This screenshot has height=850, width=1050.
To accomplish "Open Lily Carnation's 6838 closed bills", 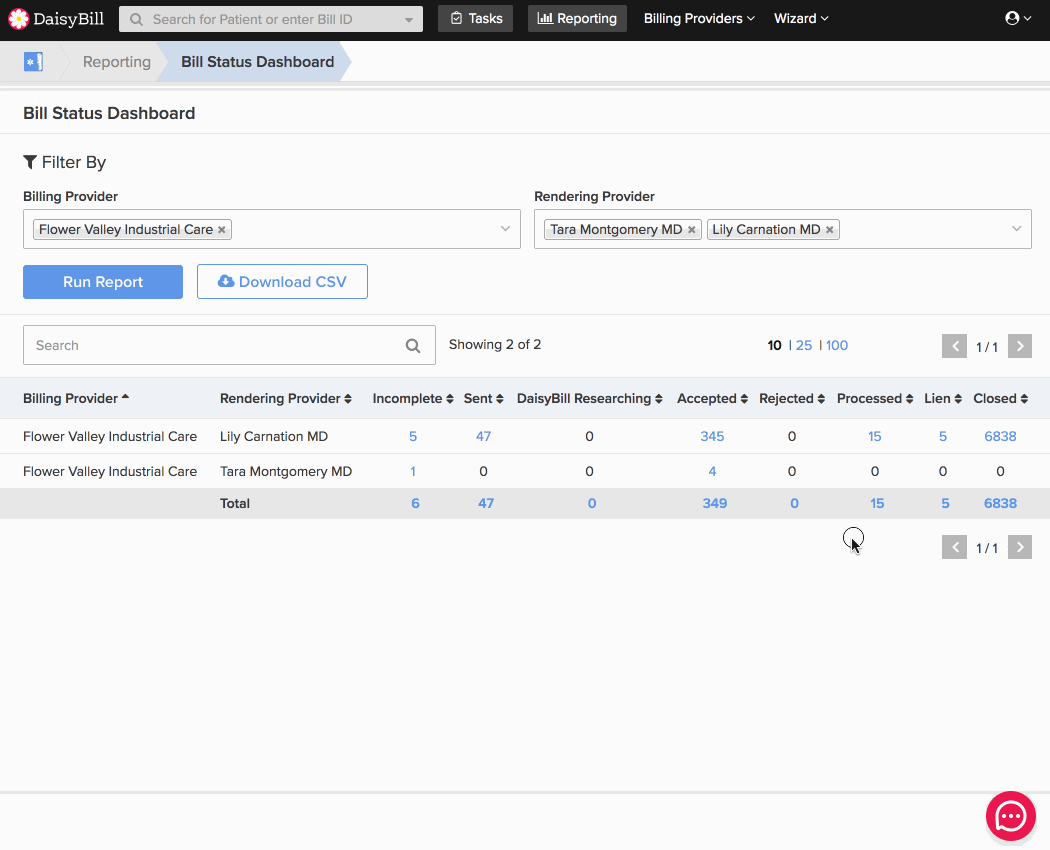I will point(1000,437).
